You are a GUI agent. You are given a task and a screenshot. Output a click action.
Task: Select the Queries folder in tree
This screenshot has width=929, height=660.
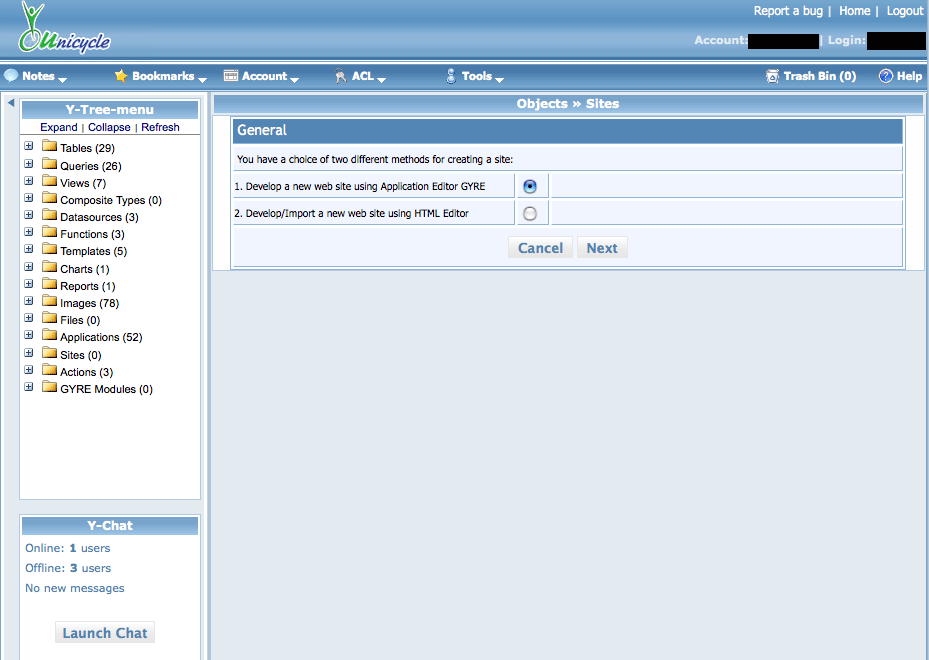79,166
